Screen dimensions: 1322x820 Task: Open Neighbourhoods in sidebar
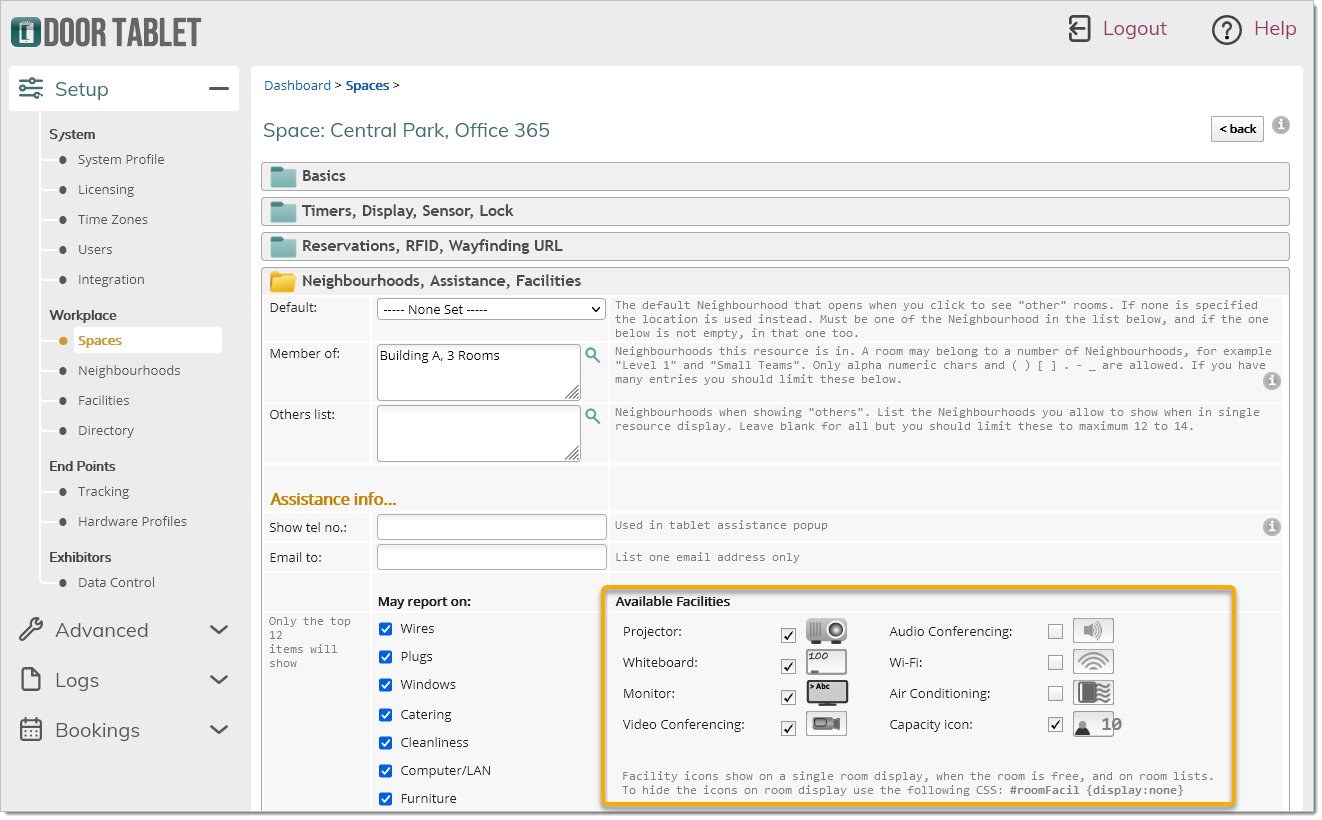click(x=129, y=371)
